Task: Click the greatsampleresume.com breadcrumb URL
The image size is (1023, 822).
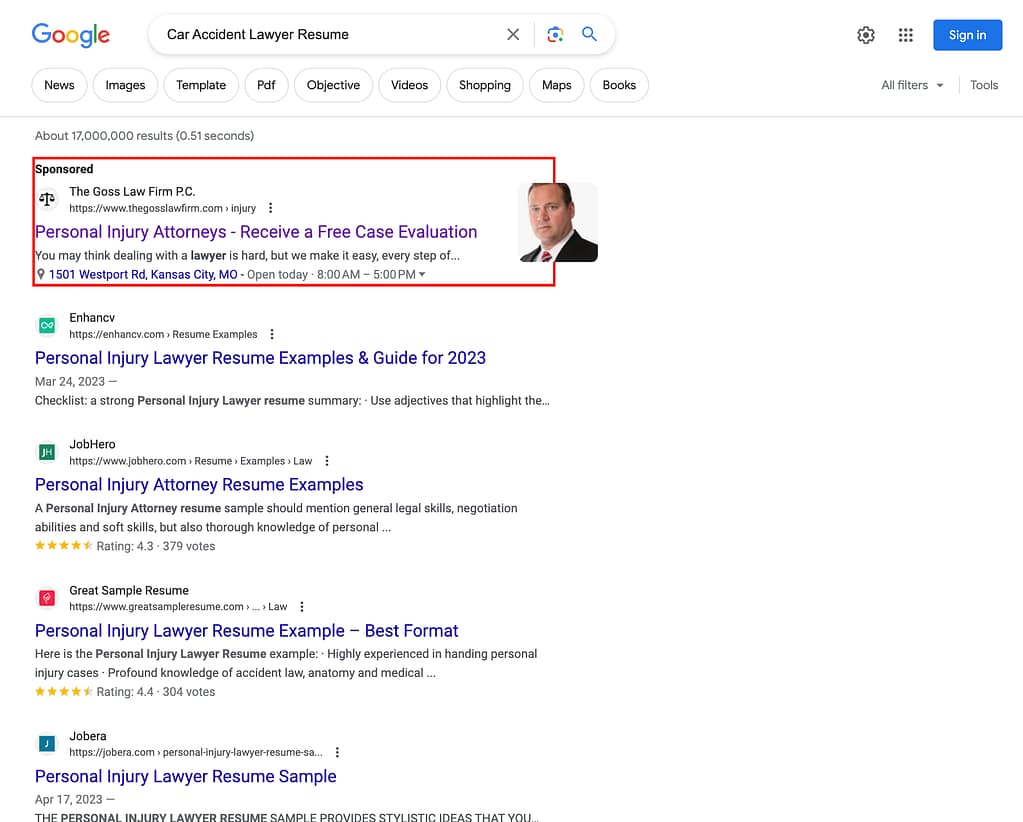Action: [178, 607]
